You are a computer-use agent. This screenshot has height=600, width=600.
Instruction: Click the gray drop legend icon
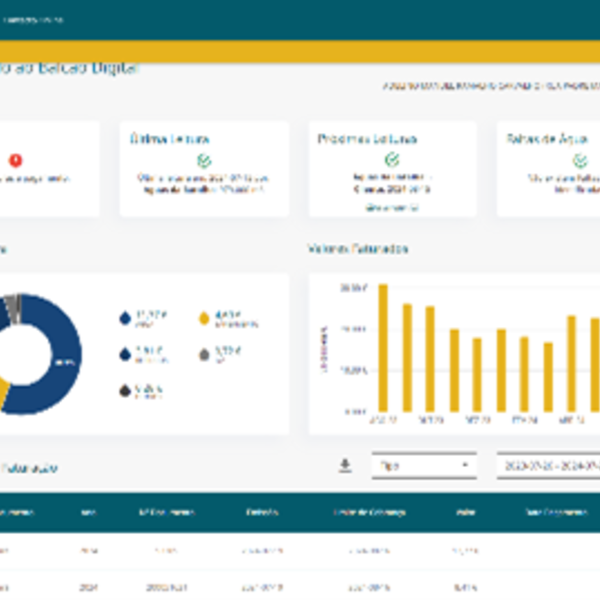pyautogui.click(x=204, y=353)
